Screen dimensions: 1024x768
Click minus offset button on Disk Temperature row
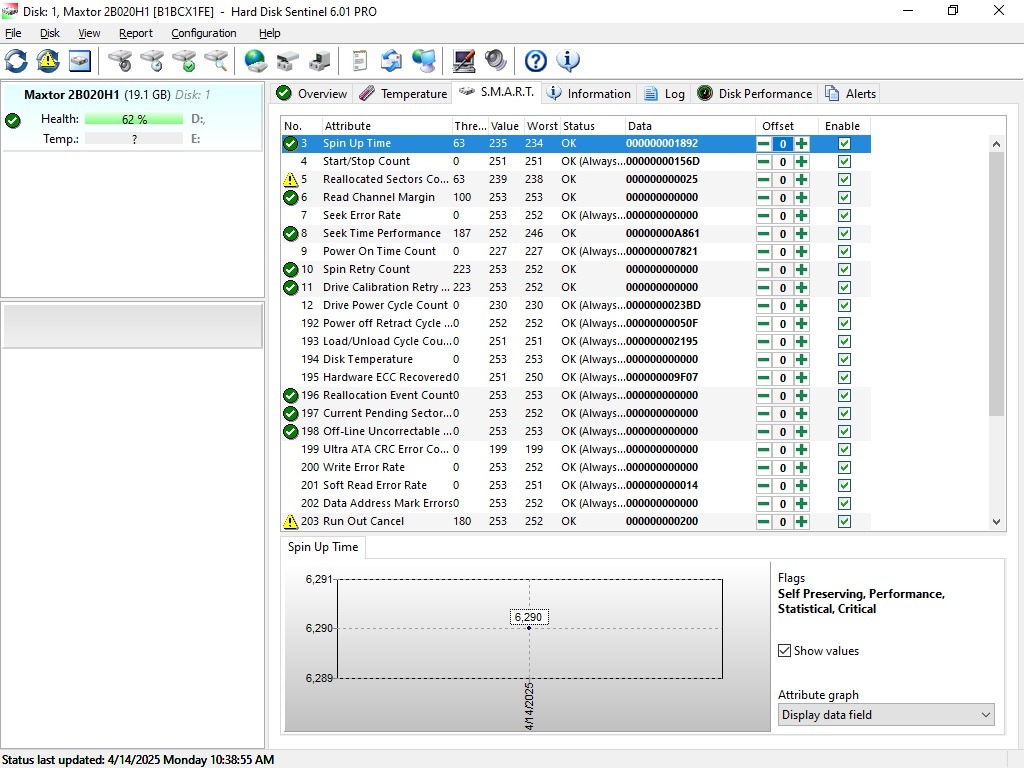point(763,359)
